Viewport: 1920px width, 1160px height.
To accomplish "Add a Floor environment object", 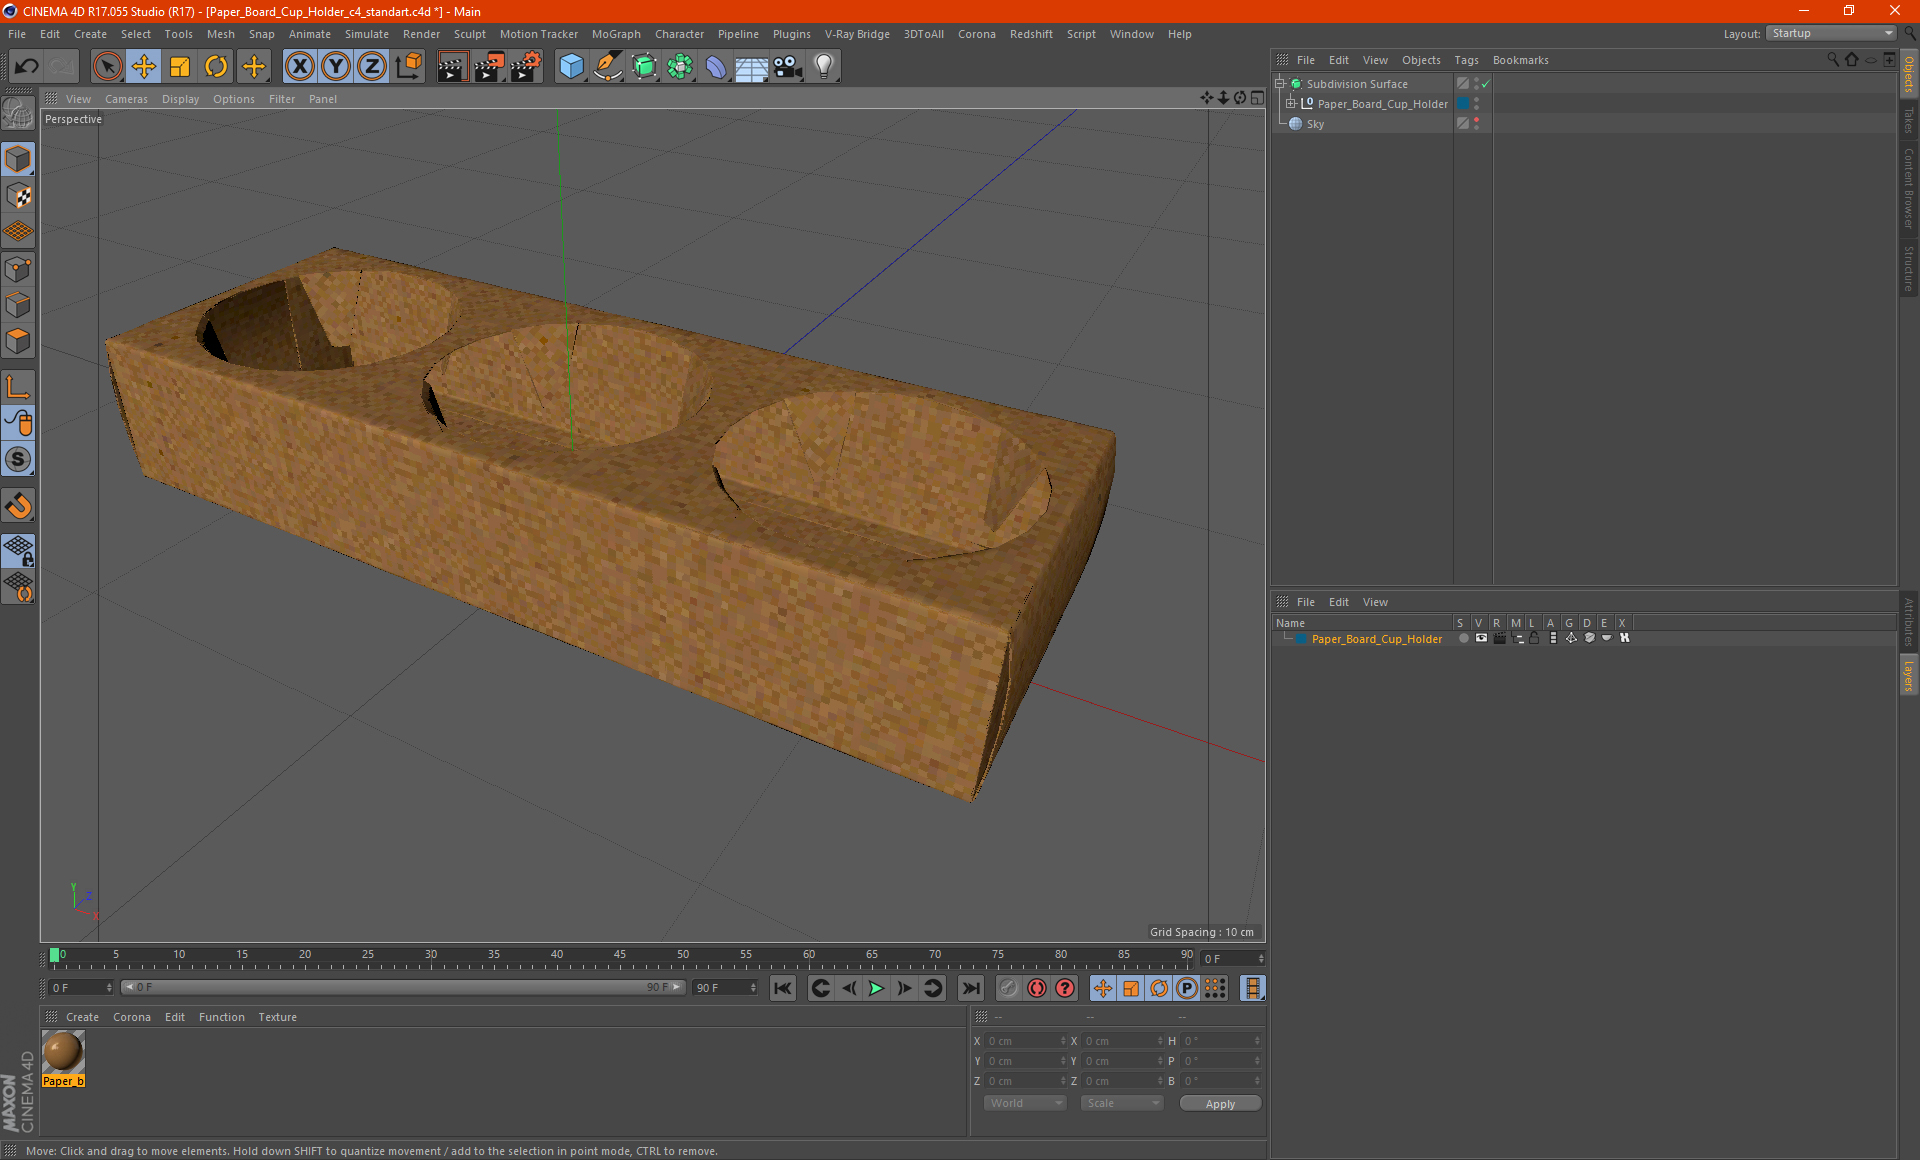I will (x=752, y=67).
